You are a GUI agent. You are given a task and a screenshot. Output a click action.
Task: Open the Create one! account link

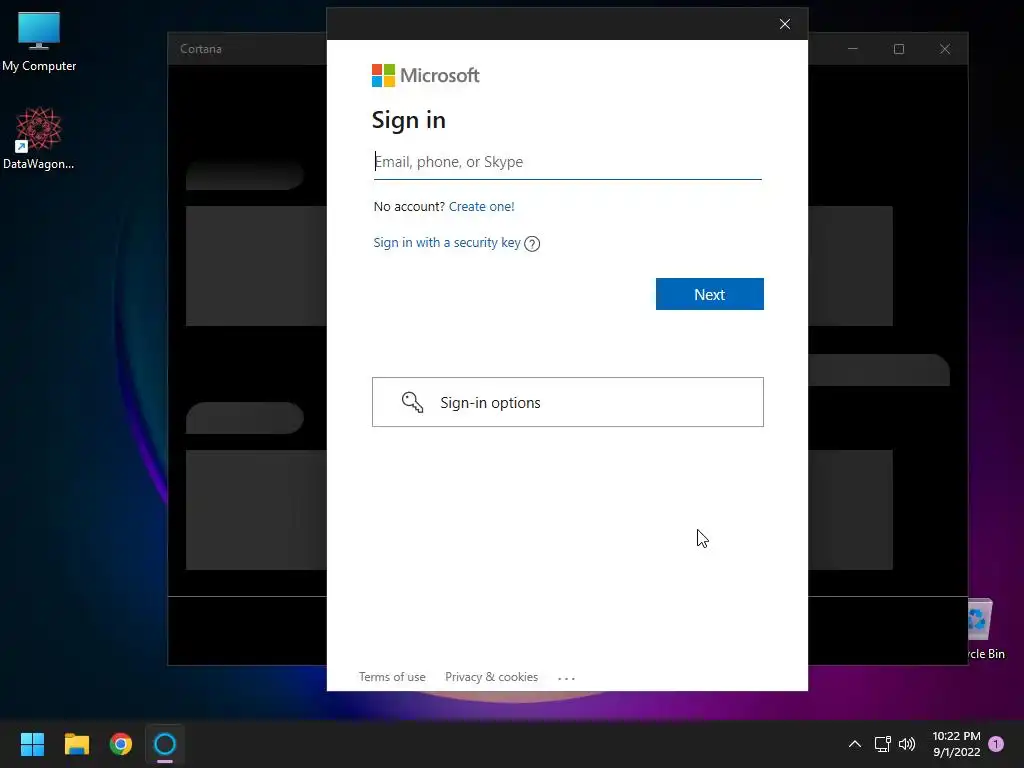(x=481, y=206)
